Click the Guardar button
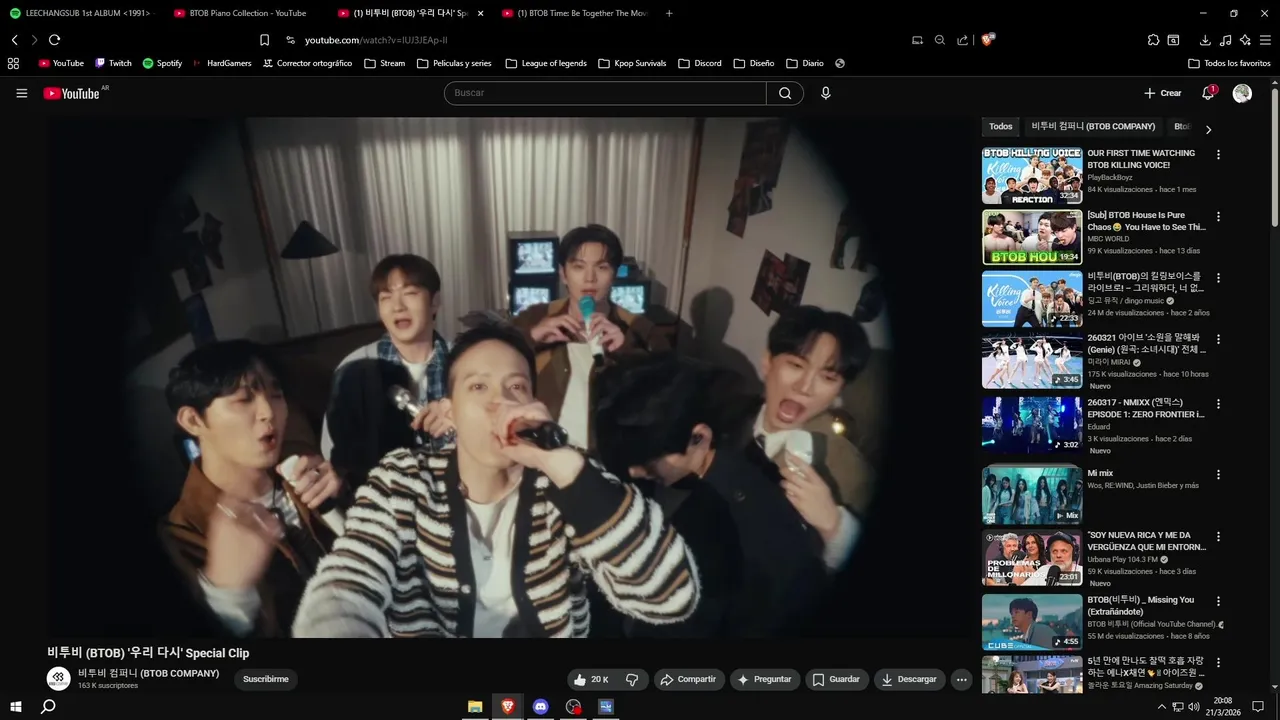Viewport: 1280px width, 720px height. pos(836,679)
